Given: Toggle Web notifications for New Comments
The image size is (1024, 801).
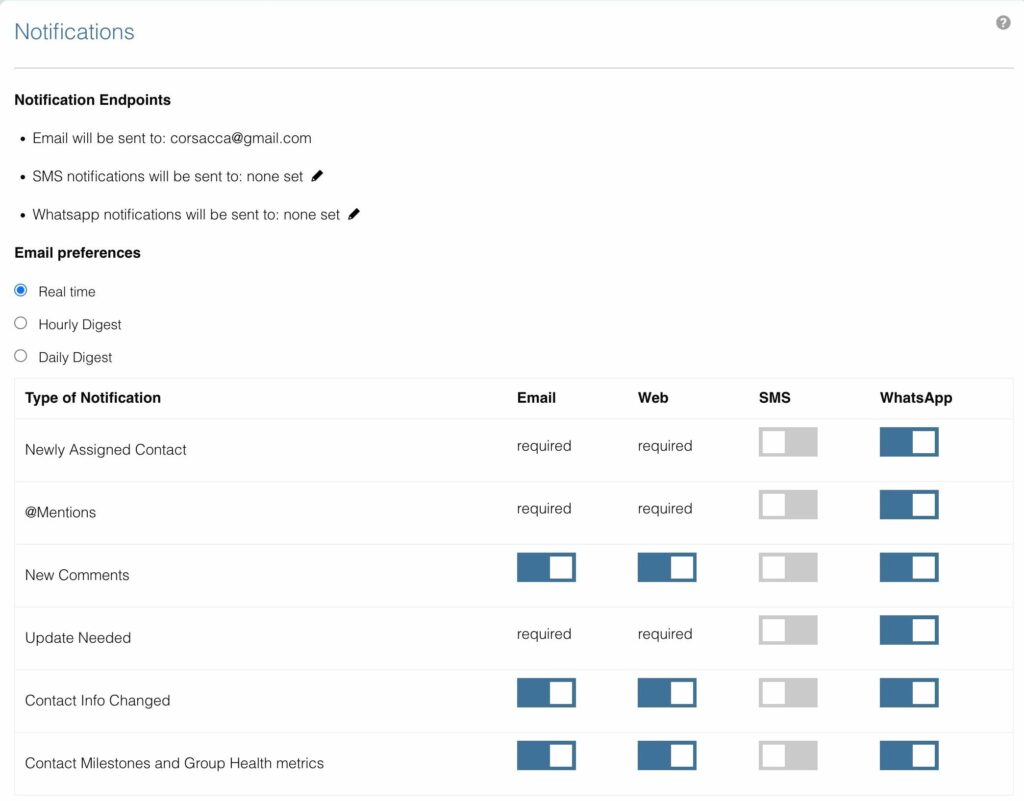Looking at the screenshot, I should (667, 568).
